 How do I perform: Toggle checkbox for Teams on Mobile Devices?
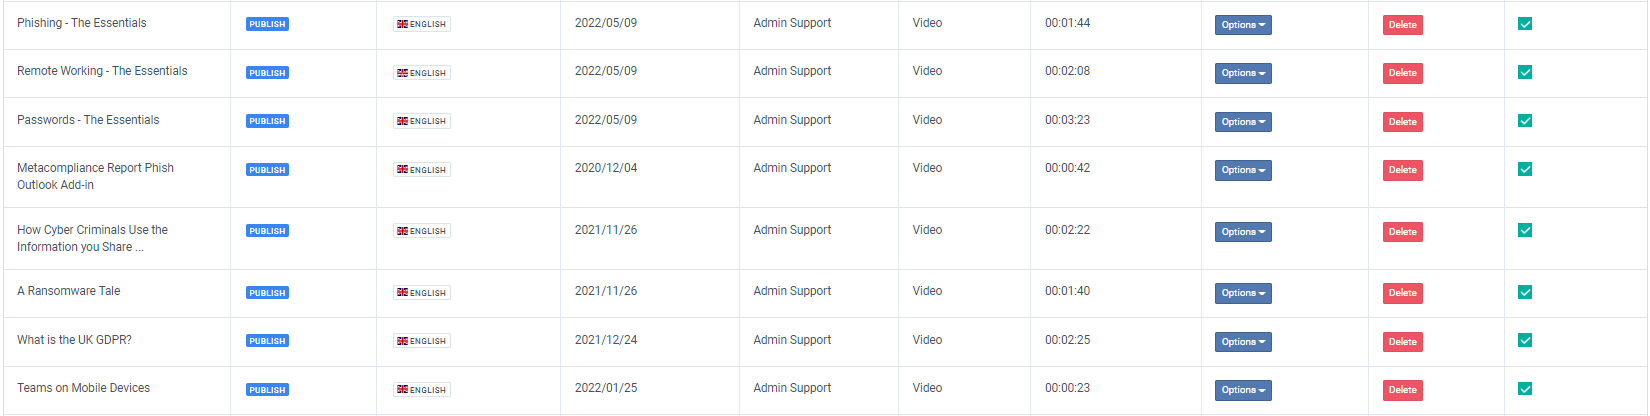(x=1525, y=389)
